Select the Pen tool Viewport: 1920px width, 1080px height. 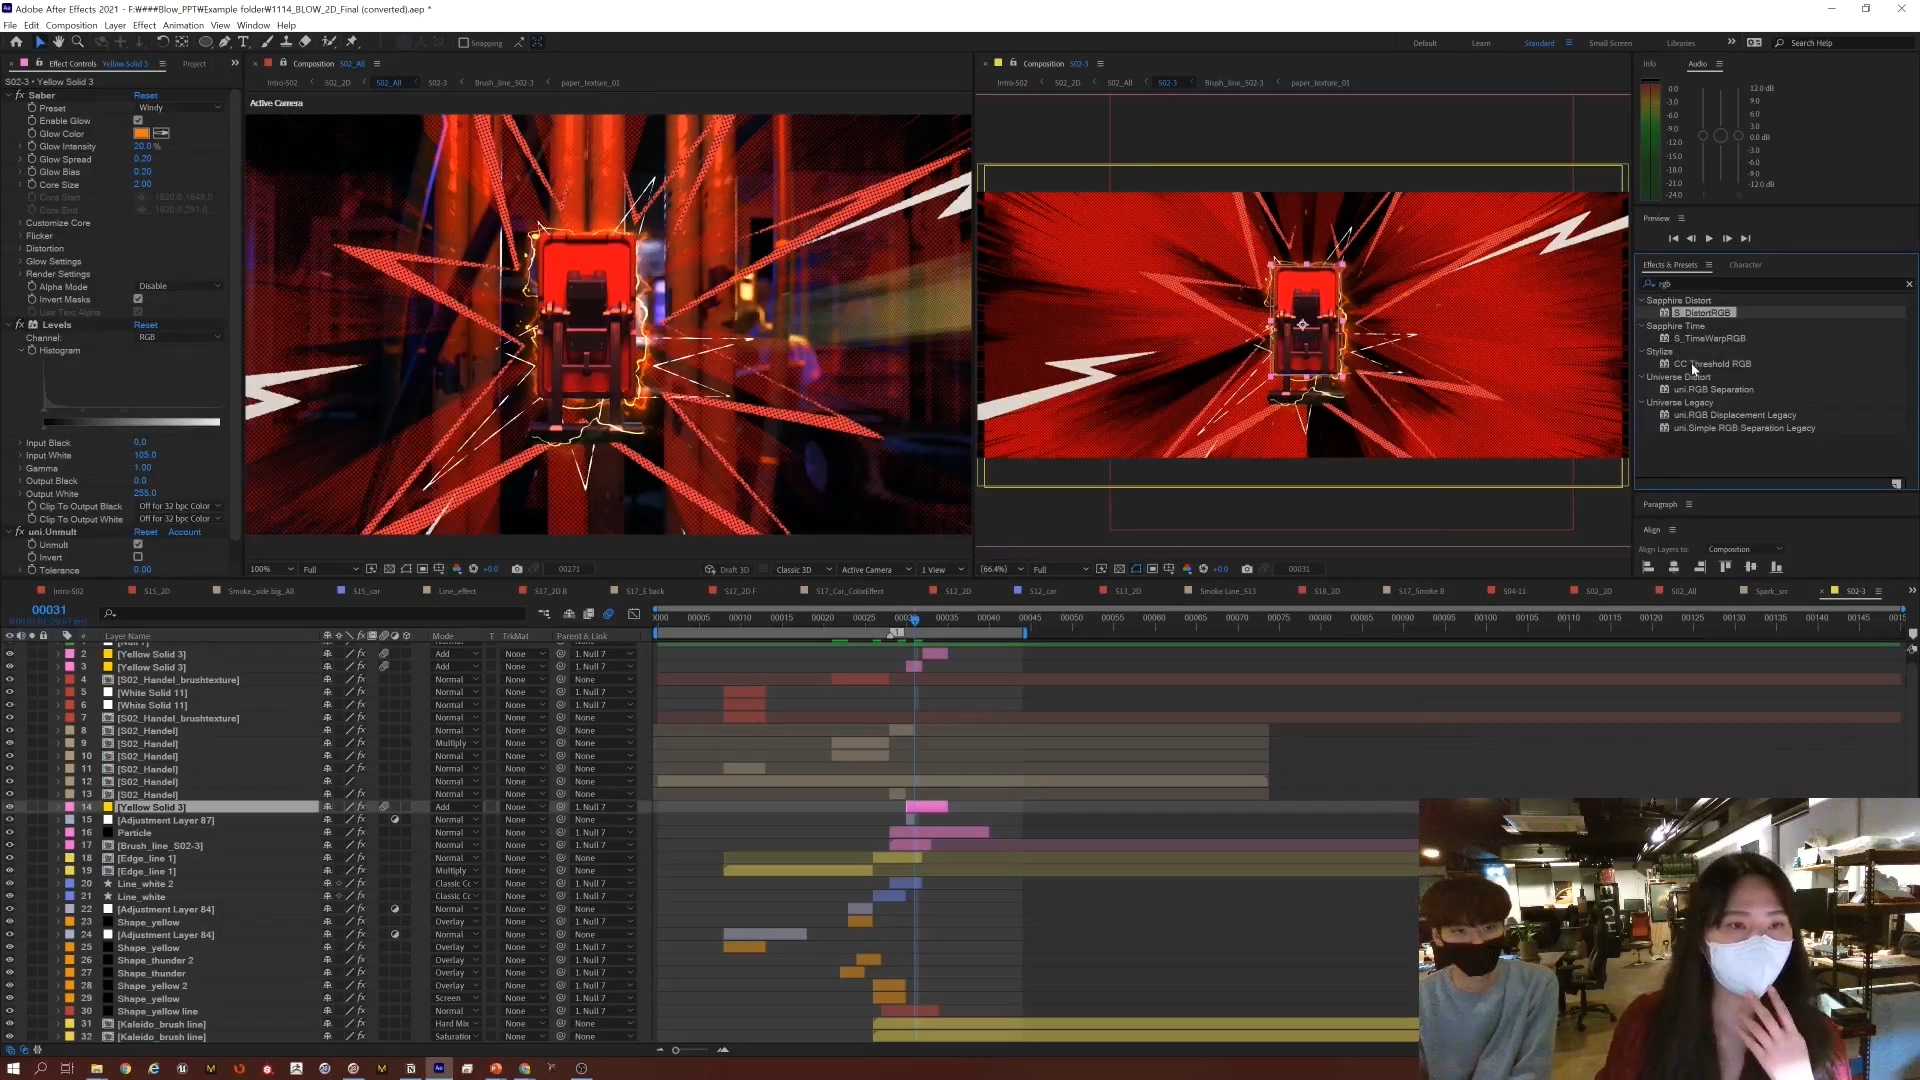click(225, 42)
